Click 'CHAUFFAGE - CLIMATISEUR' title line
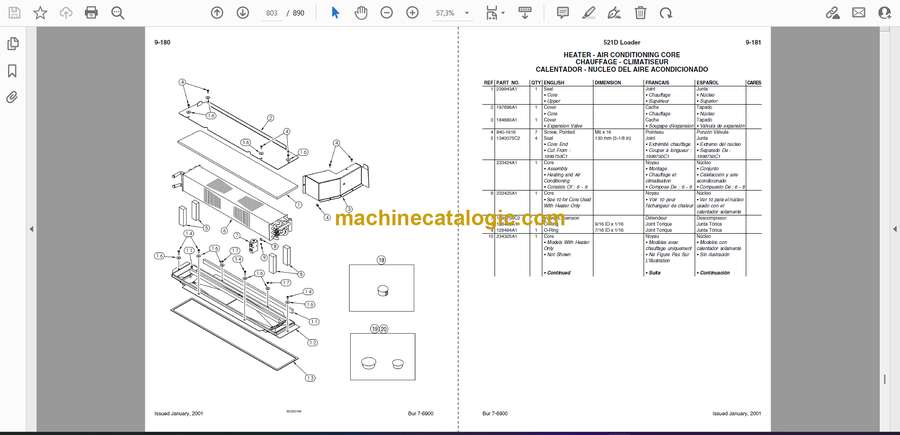 point(622,62)
